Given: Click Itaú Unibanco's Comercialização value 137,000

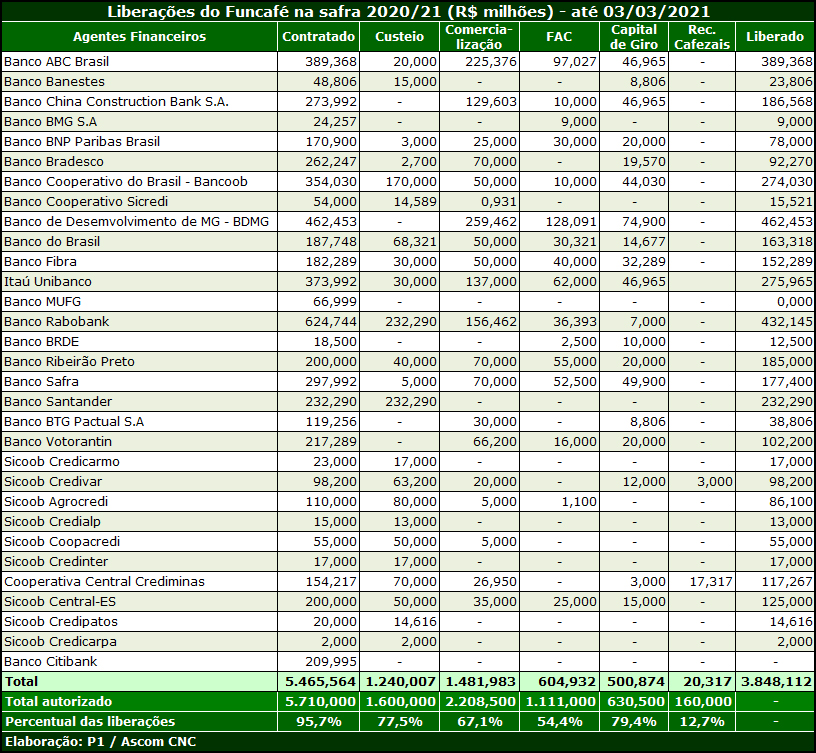Looking at the screenshot, I should (491, 282).
